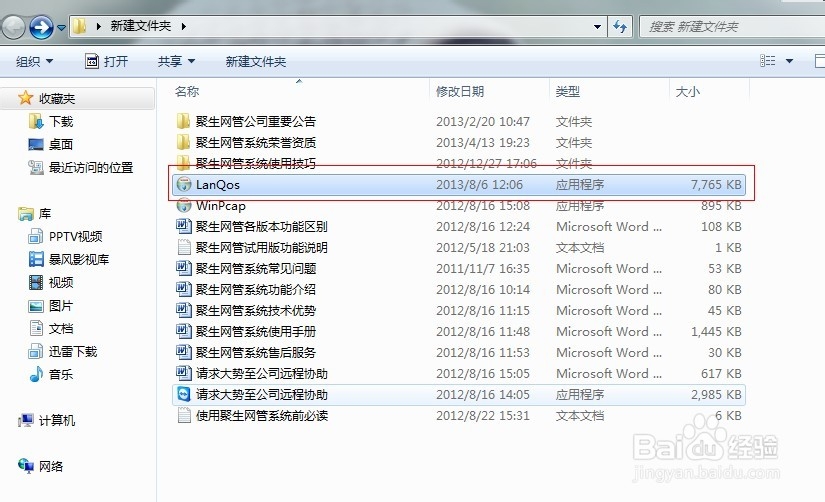Image resolution: width=825 pixels, height=502 pixels.
Task: Select 桌面 in the navigation pane
Action: [x=61, y=144]
